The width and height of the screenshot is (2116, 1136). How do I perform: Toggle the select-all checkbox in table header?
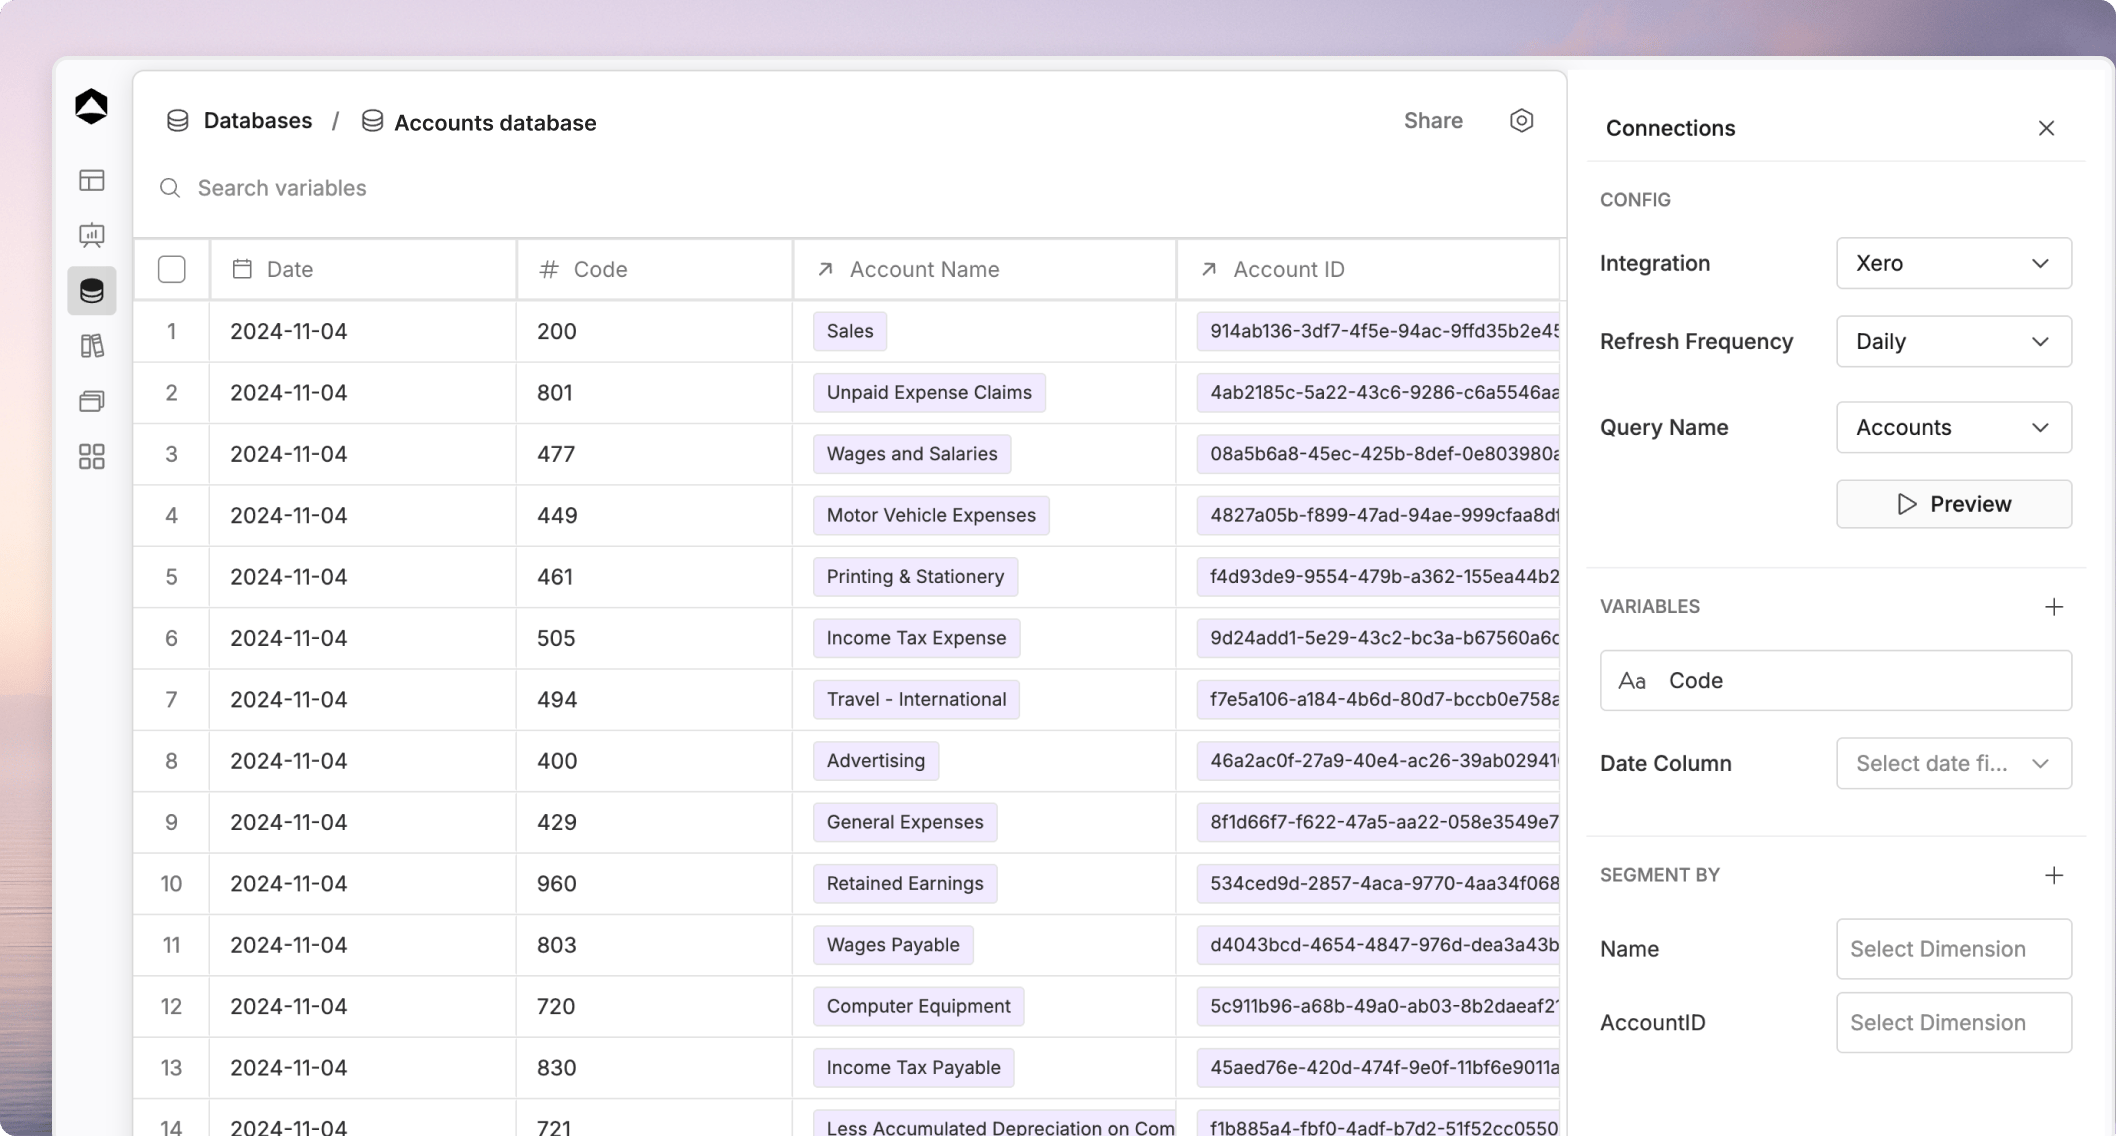tap(172, 269)
